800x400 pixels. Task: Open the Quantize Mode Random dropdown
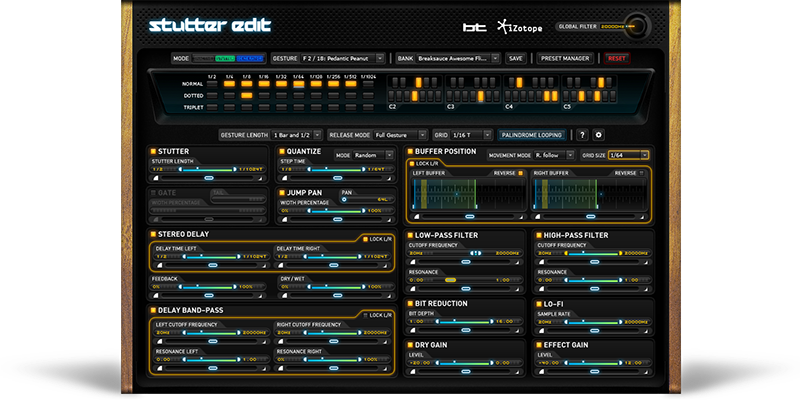click(x=373, y=155)
